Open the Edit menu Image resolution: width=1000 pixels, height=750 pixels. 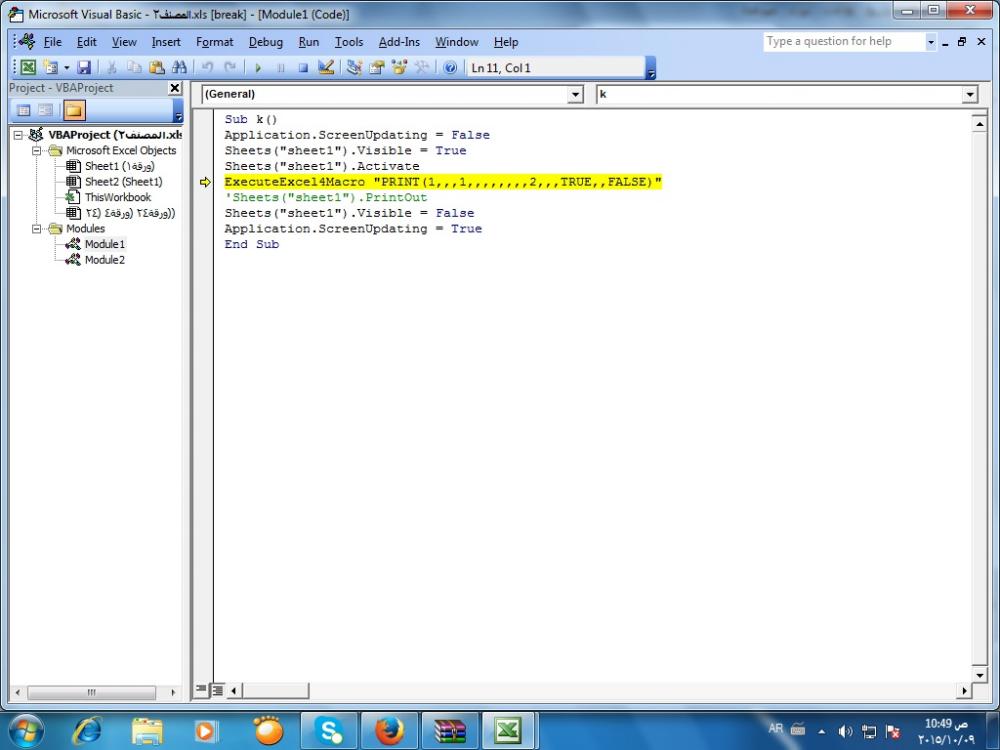pos(87,42)
